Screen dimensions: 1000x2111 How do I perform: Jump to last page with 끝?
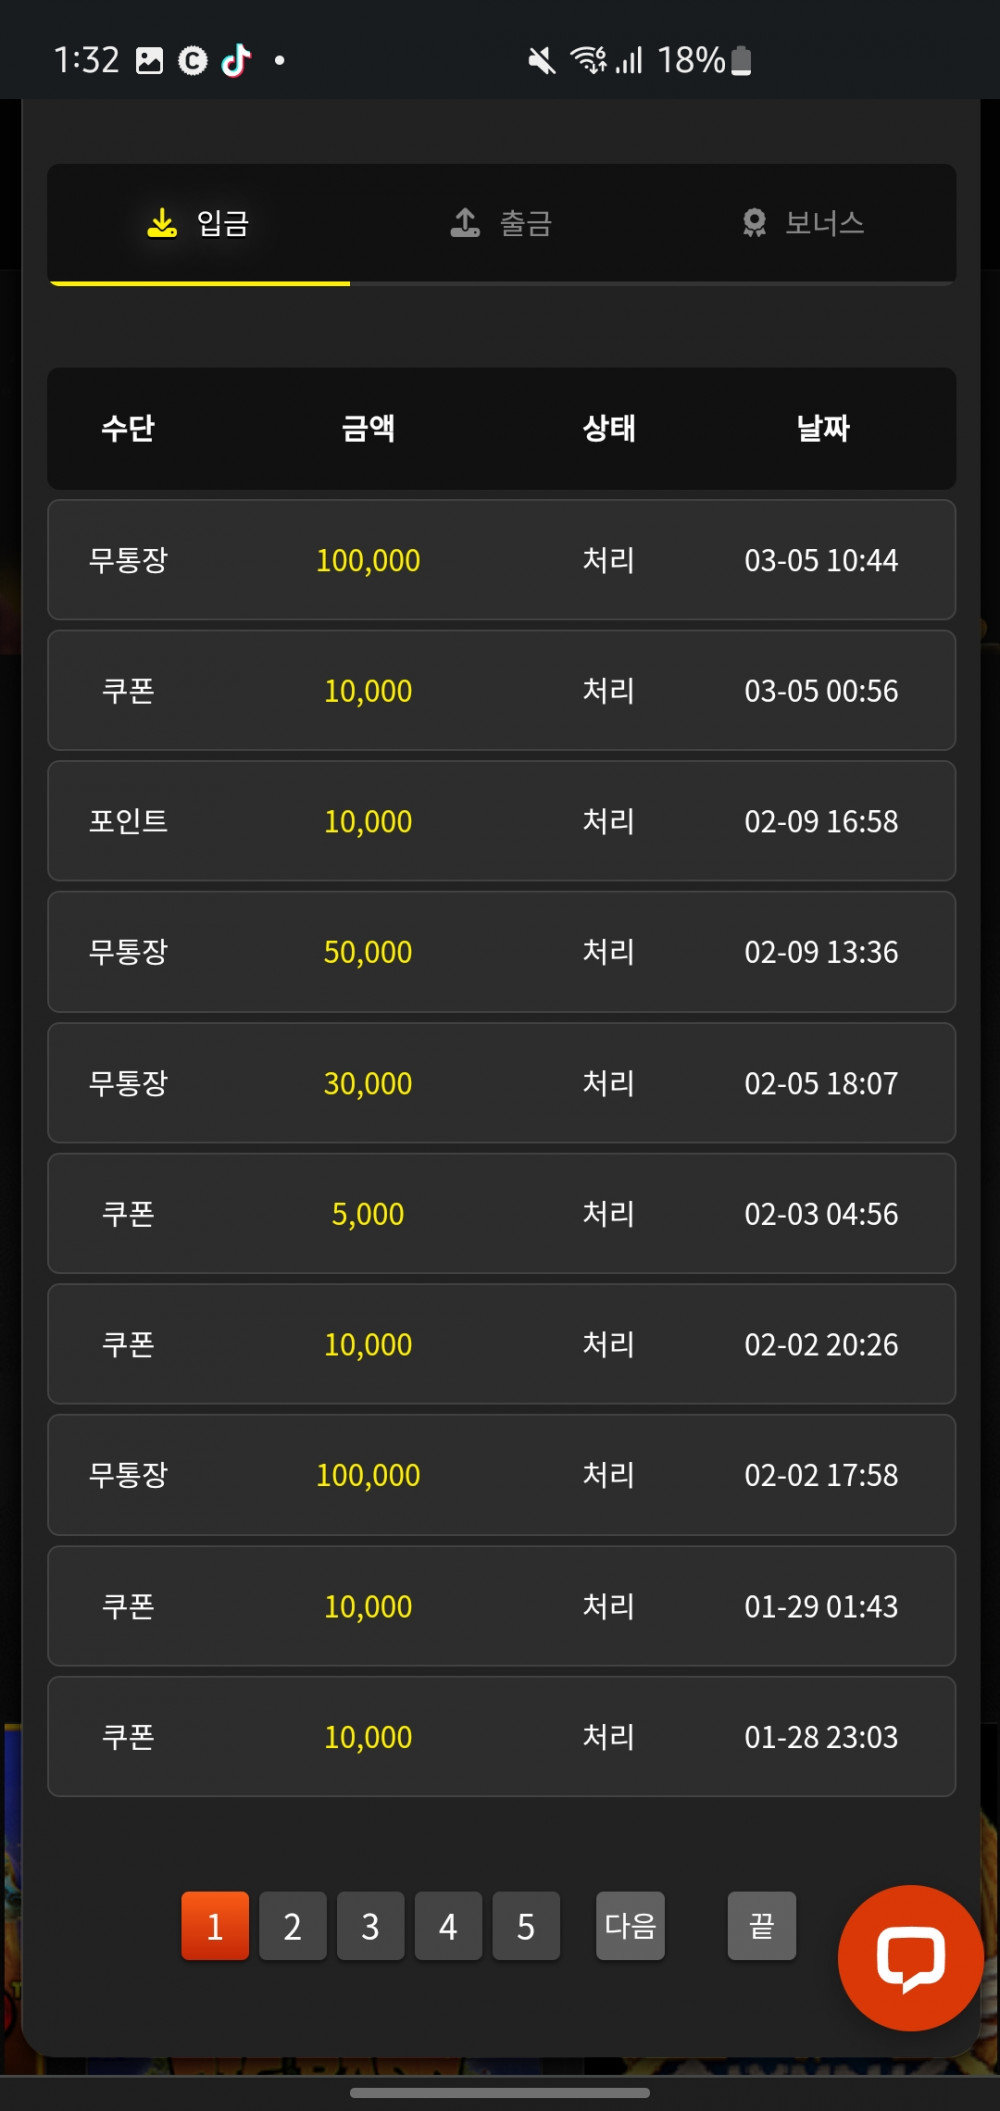762,1926
